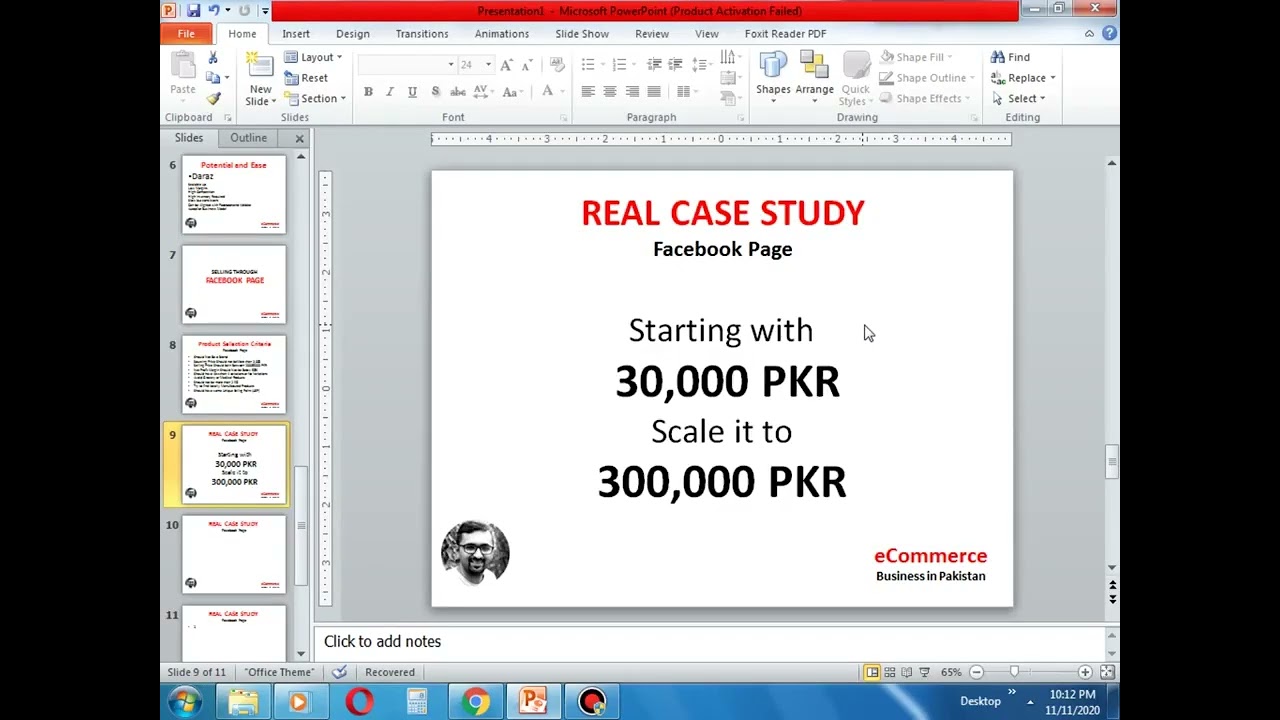Undo the last action
The height and width of the screenshot is (720, 1280).
point(213,10)
